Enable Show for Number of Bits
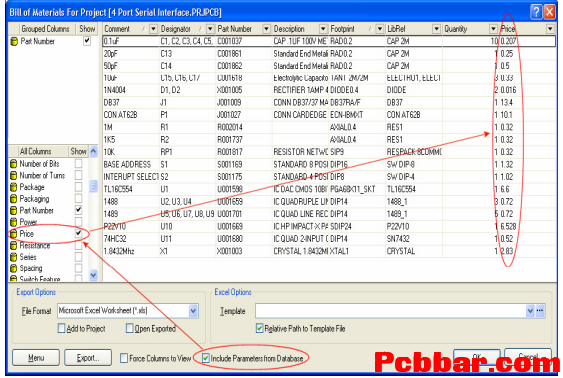Screen dimensions: 563x378 pos(78,164)
